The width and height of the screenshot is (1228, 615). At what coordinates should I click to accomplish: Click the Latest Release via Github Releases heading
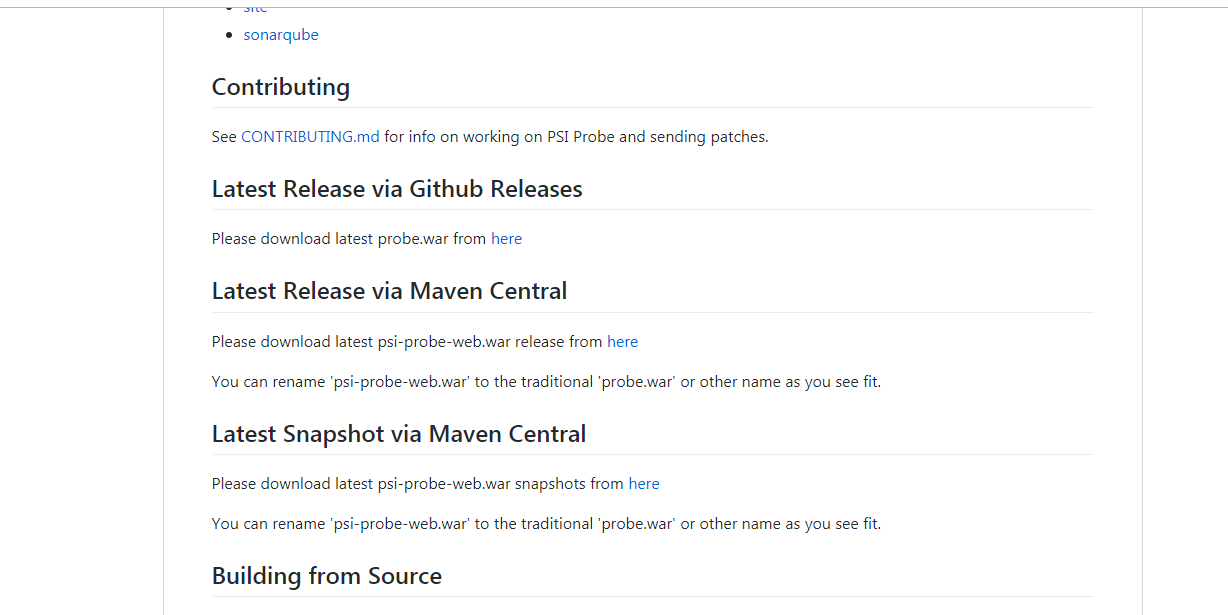point(397,190)
